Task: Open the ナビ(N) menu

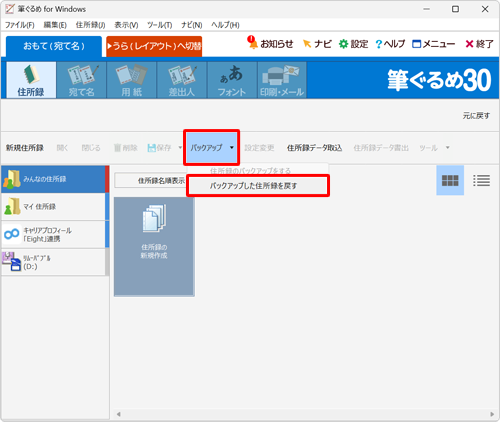Action: (x=192, y=25)
